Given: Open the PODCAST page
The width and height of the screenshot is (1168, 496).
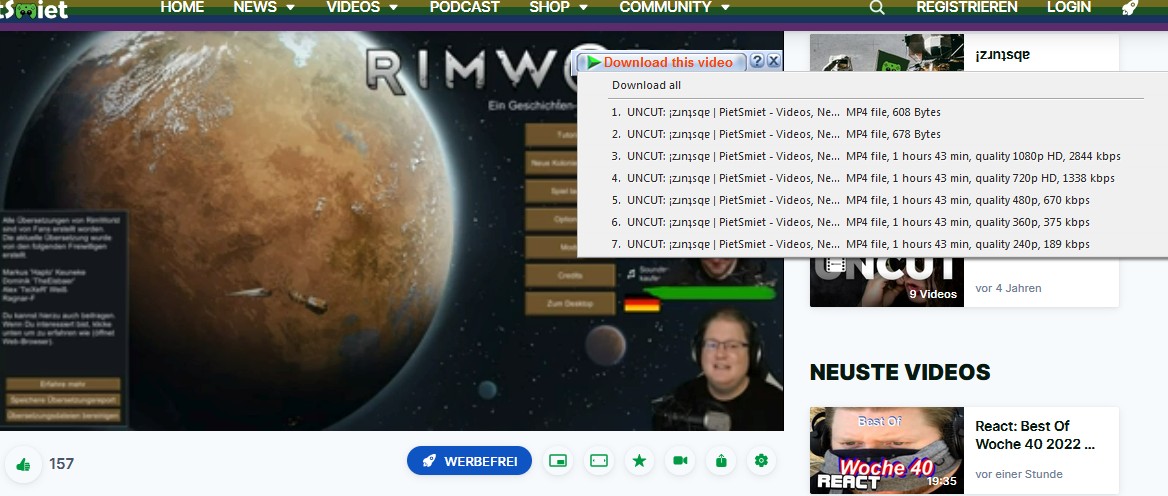Looking at the screenshot, I should point(465,7).
